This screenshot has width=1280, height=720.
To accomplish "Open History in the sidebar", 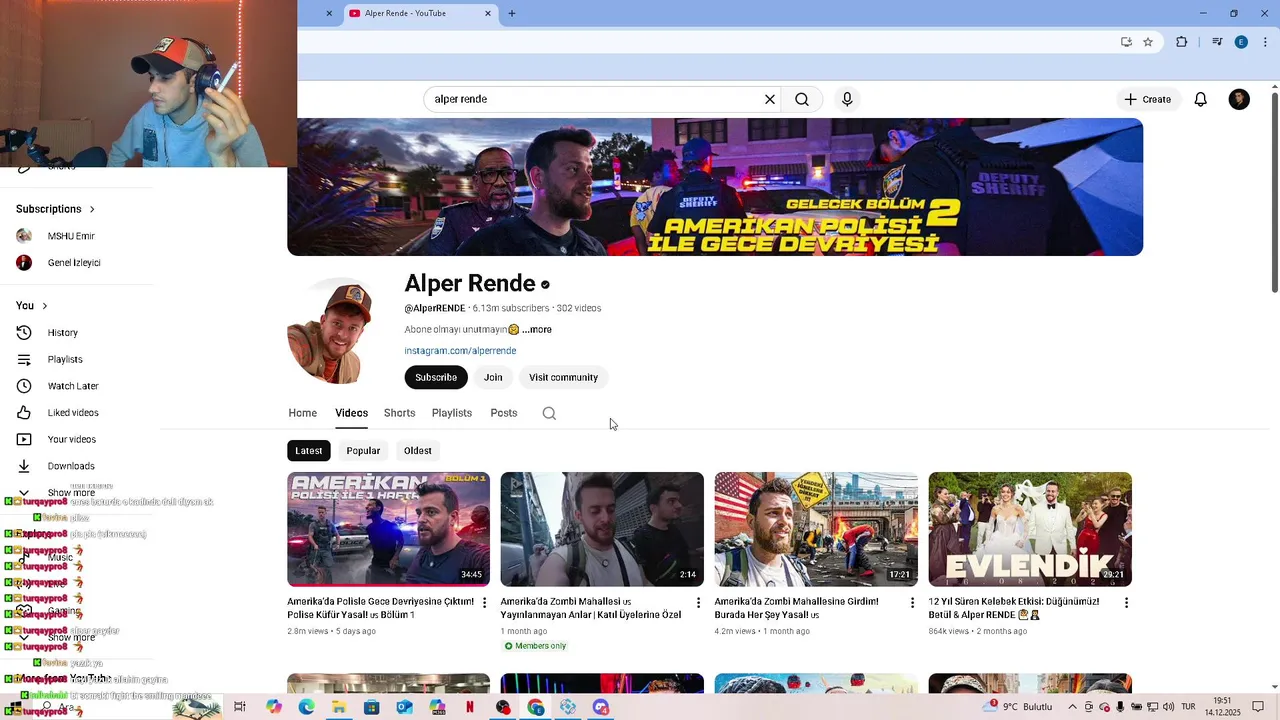I will tap(62, 333).
